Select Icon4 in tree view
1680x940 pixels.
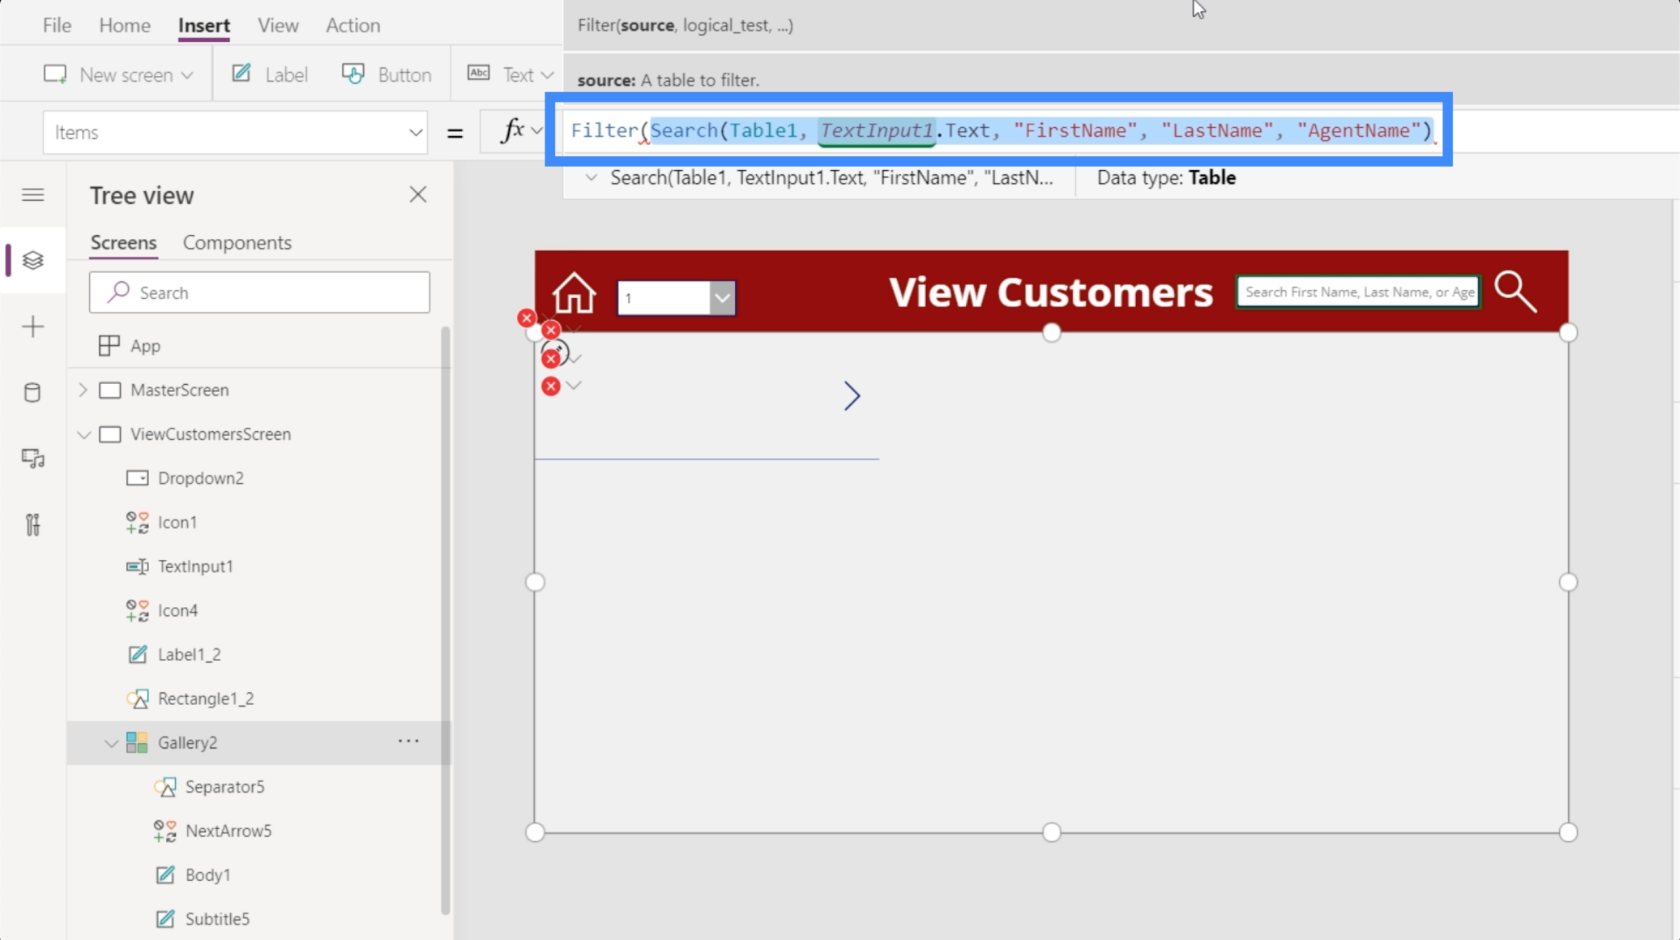[177, 610]
